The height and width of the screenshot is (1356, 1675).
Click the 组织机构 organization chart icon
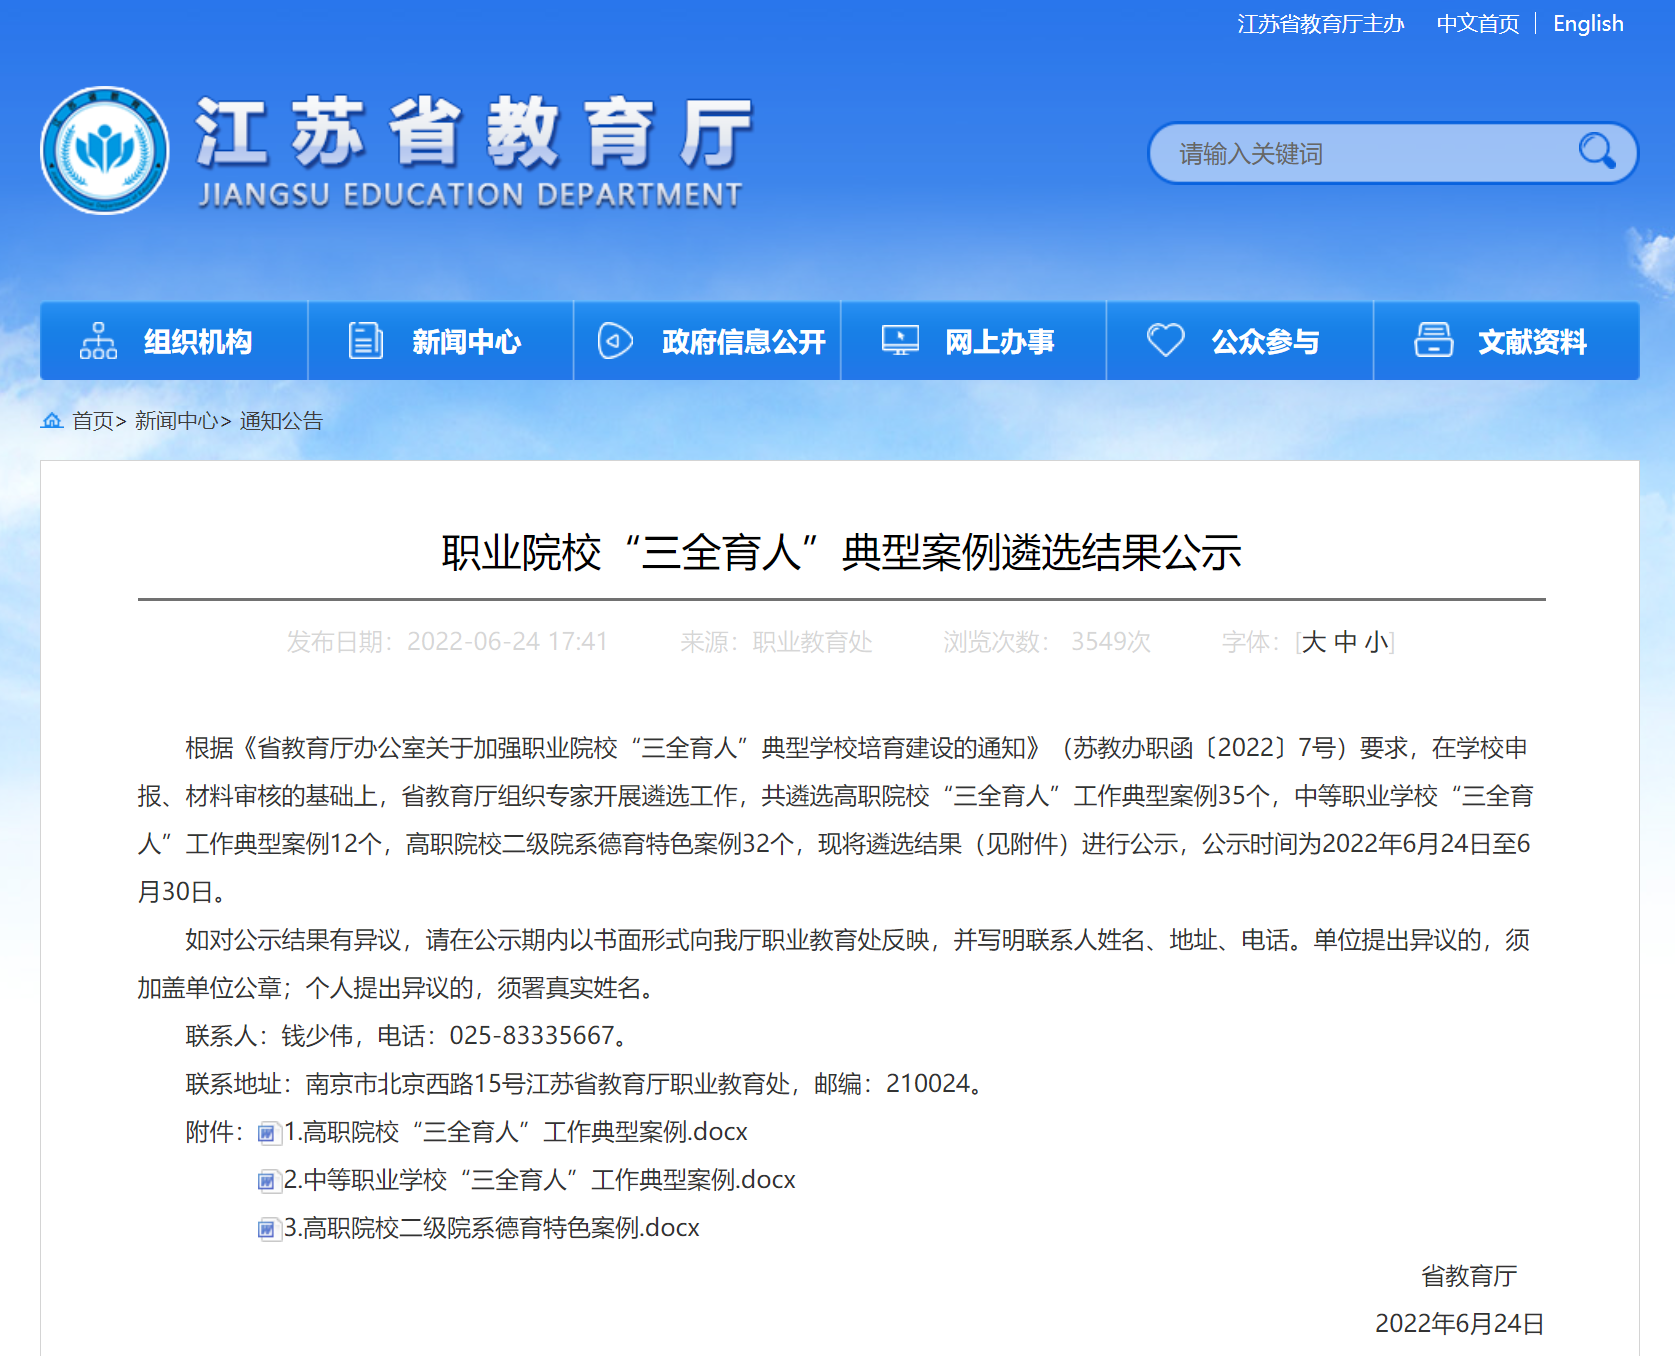[x=98, y=341]
